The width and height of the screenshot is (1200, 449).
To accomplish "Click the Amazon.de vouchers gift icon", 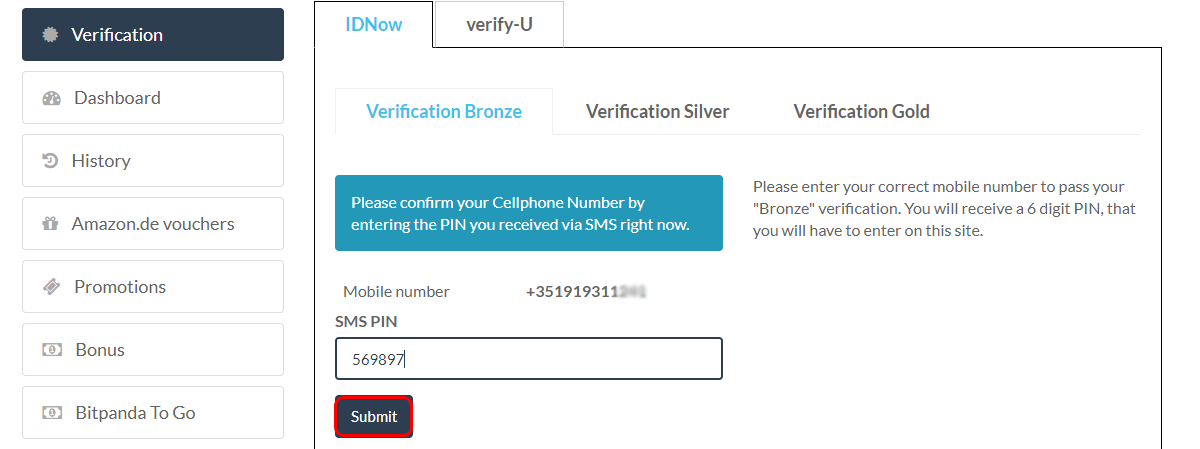I will coord(51,224).
